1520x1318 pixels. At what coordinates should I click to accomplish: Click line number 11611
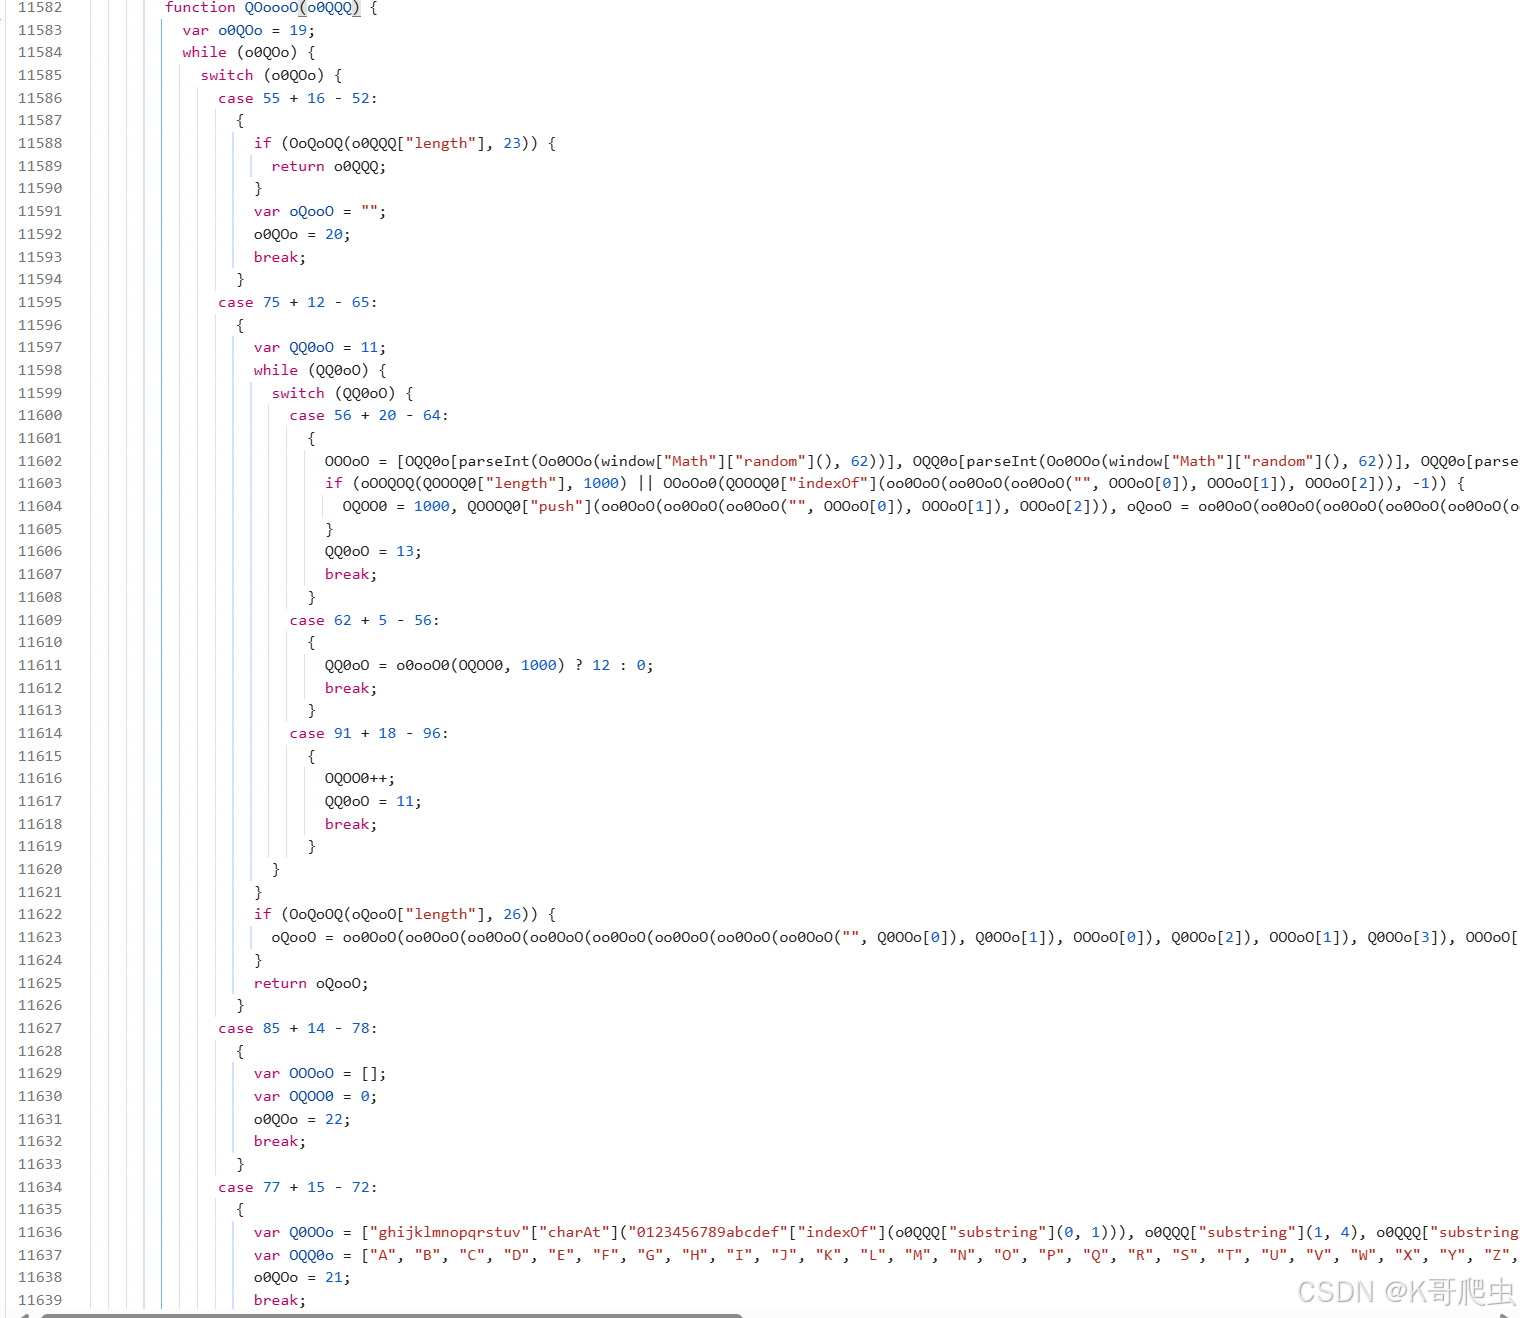[40, 665]
